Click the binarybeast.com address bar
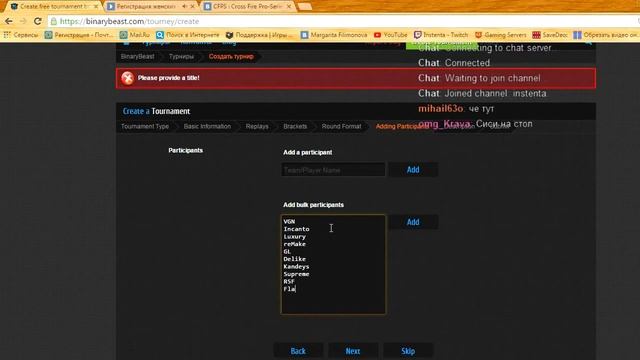640x360 pixels. pos(343,21)
